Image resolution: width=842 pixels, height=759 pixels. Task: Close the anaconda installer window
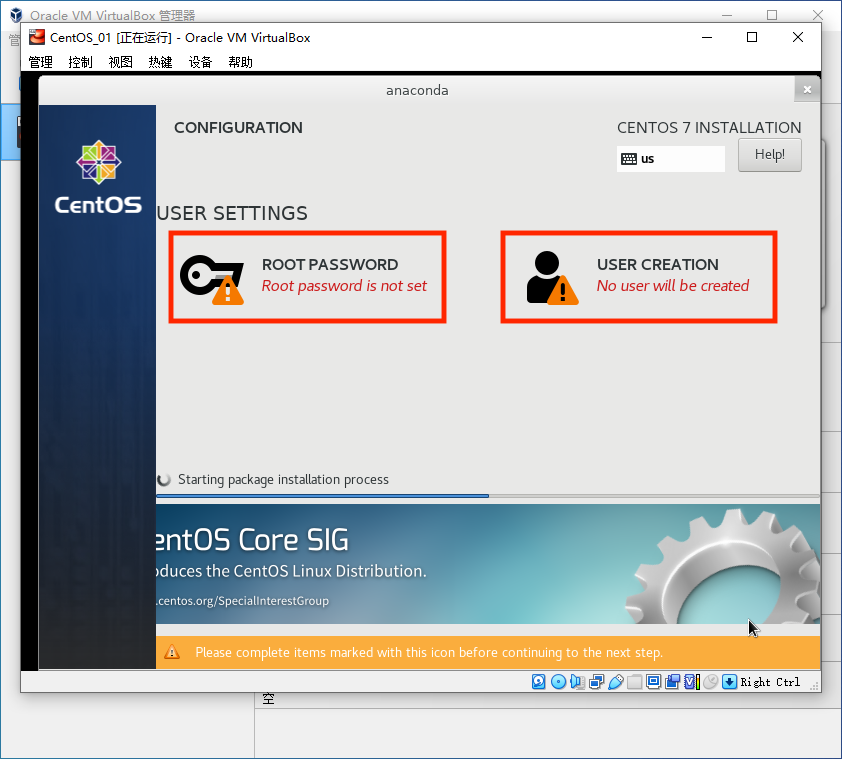coord(807,89)
